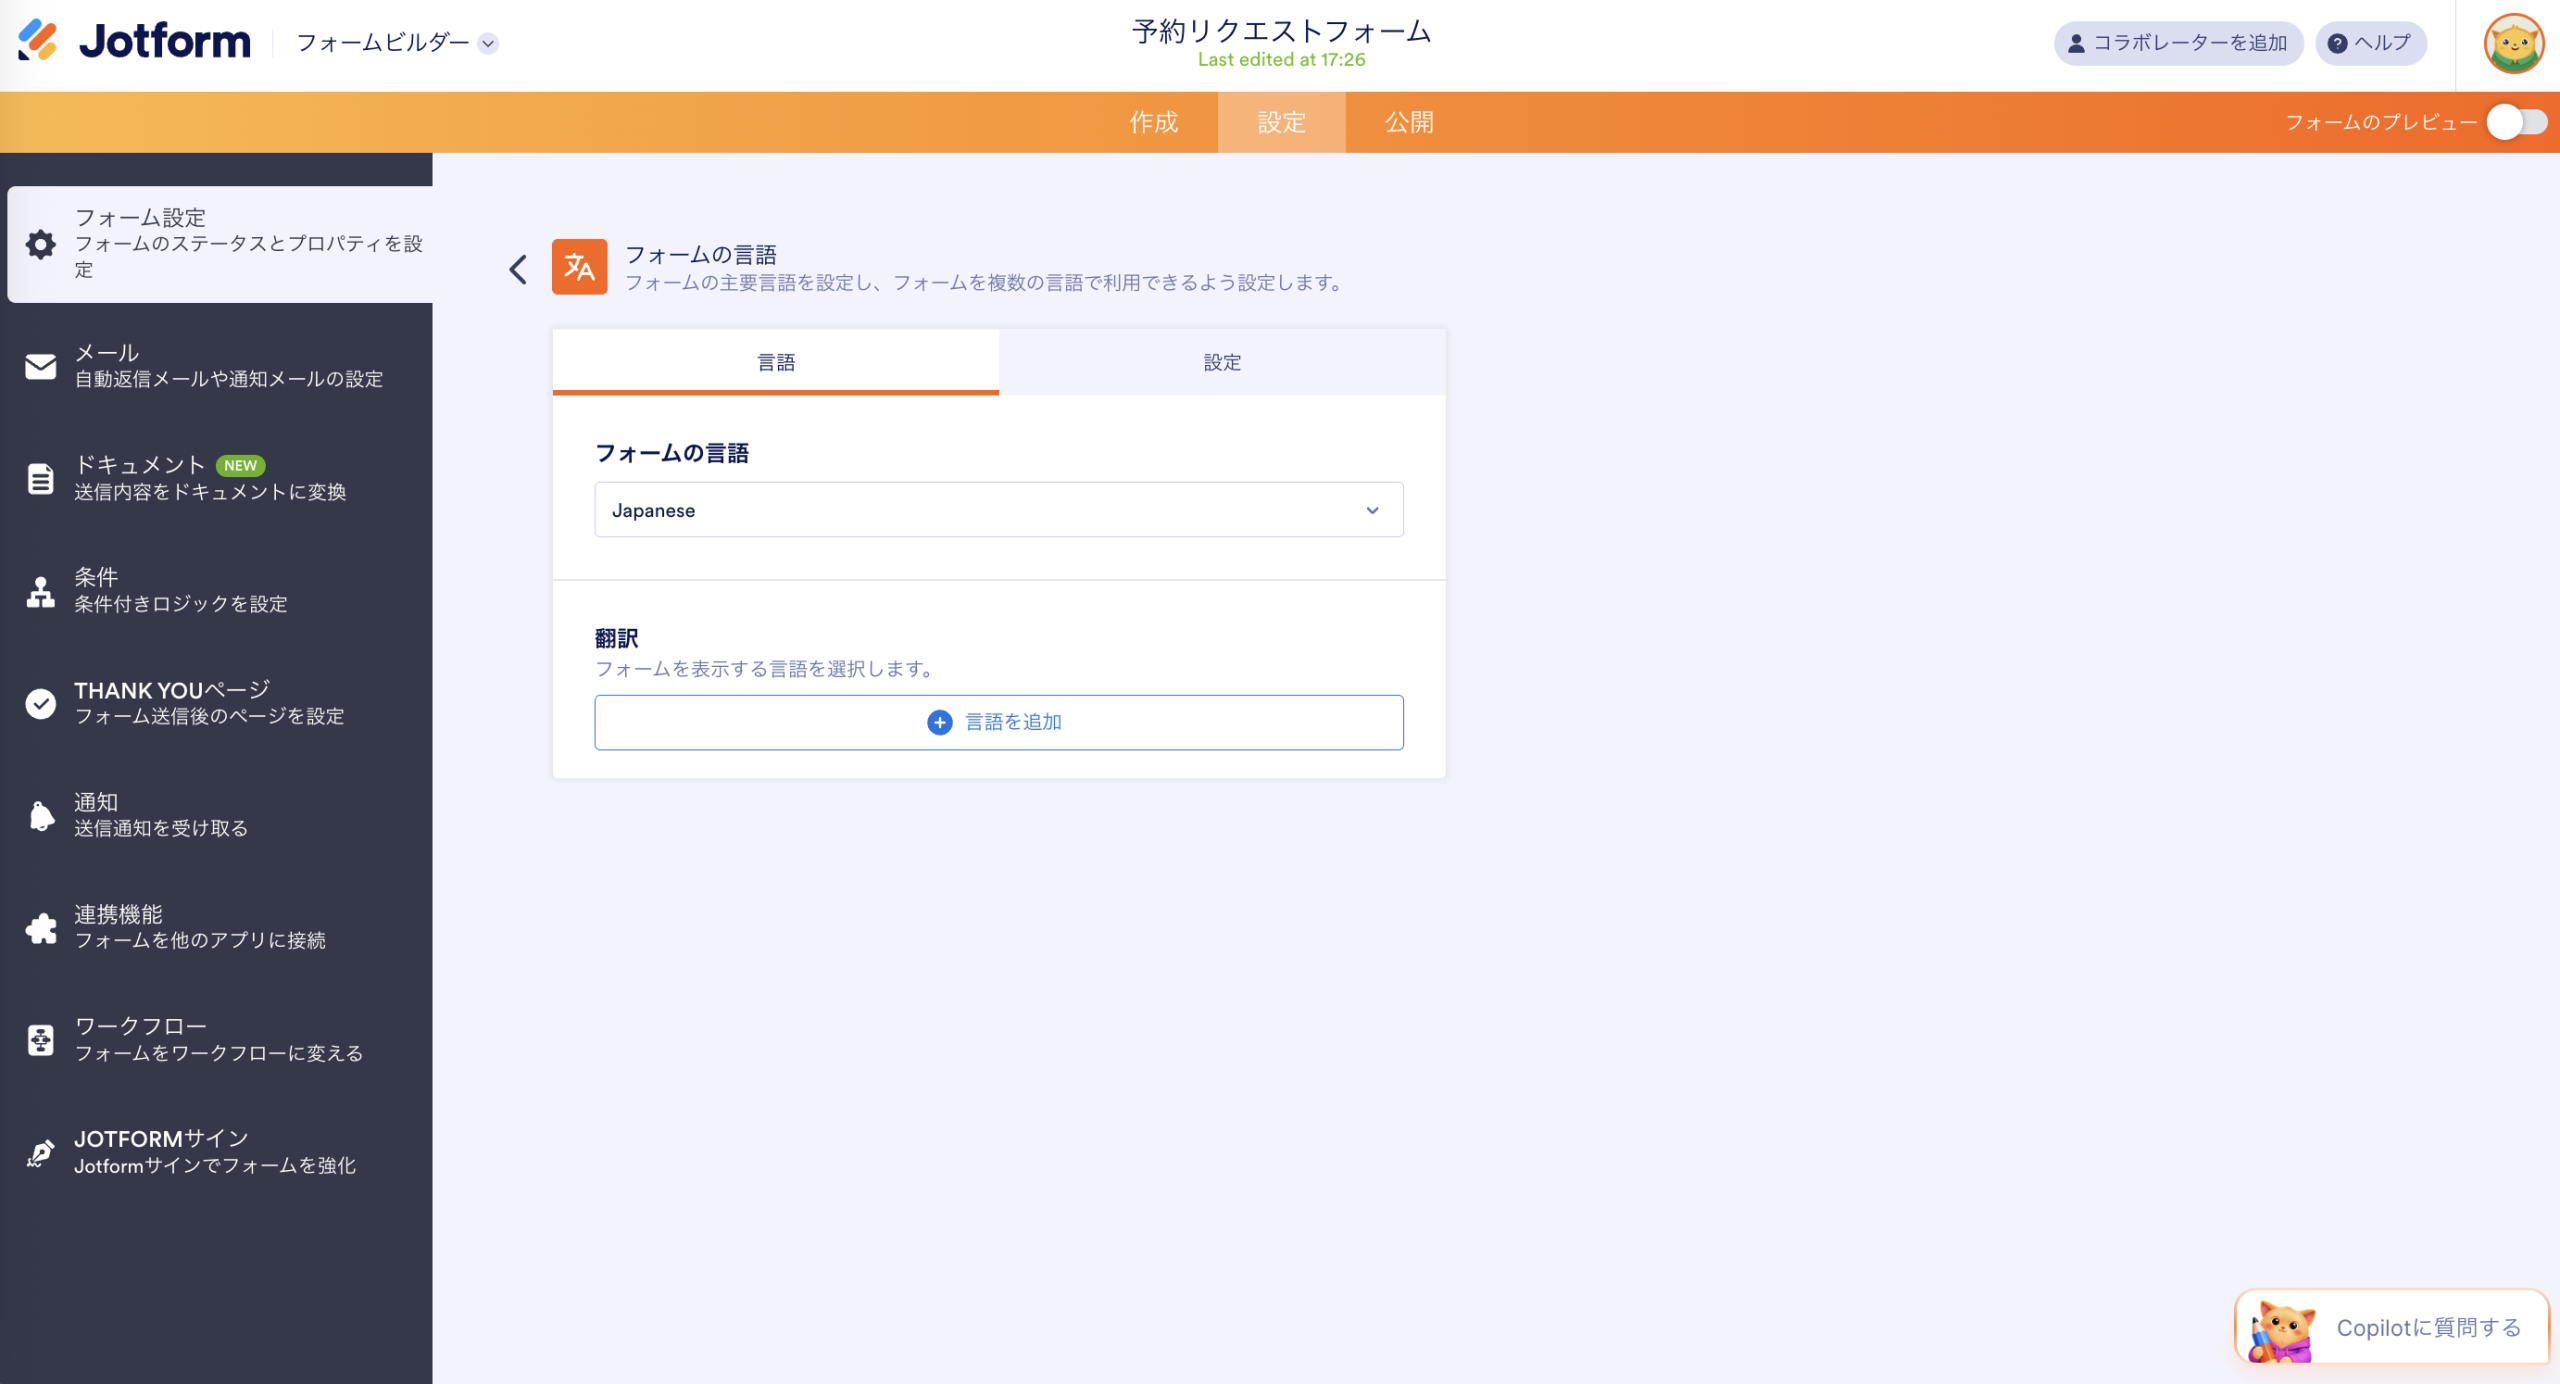Image resolution: width=2560 pixels, height=1384 pixels.
Task: Click the JOTFORMサイン pen icon
Action: pos(40,1151)
